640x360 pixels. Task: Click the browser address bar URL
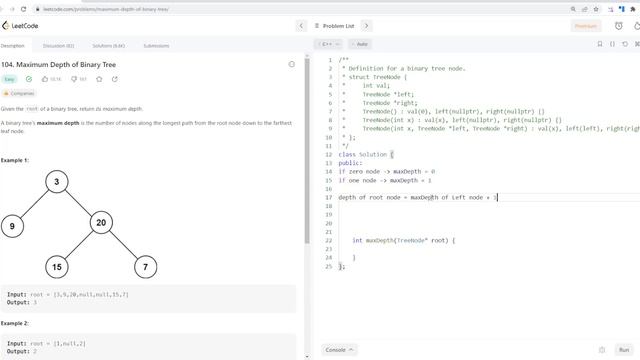point(106,9)
